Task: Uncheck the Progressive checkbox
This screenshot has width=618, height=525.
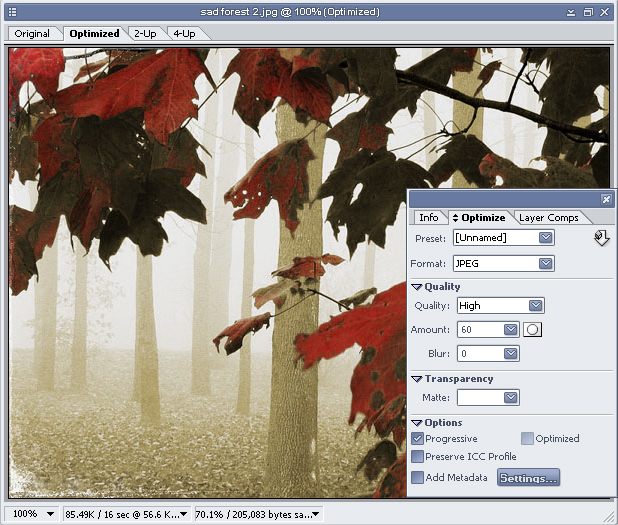Action: pos(418,439)
